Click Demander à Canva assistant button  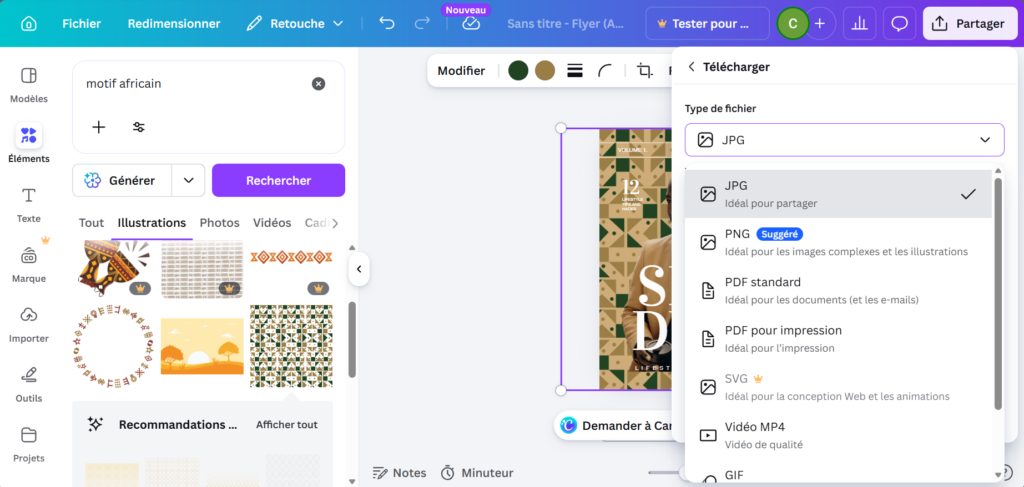tap(613, 426)
